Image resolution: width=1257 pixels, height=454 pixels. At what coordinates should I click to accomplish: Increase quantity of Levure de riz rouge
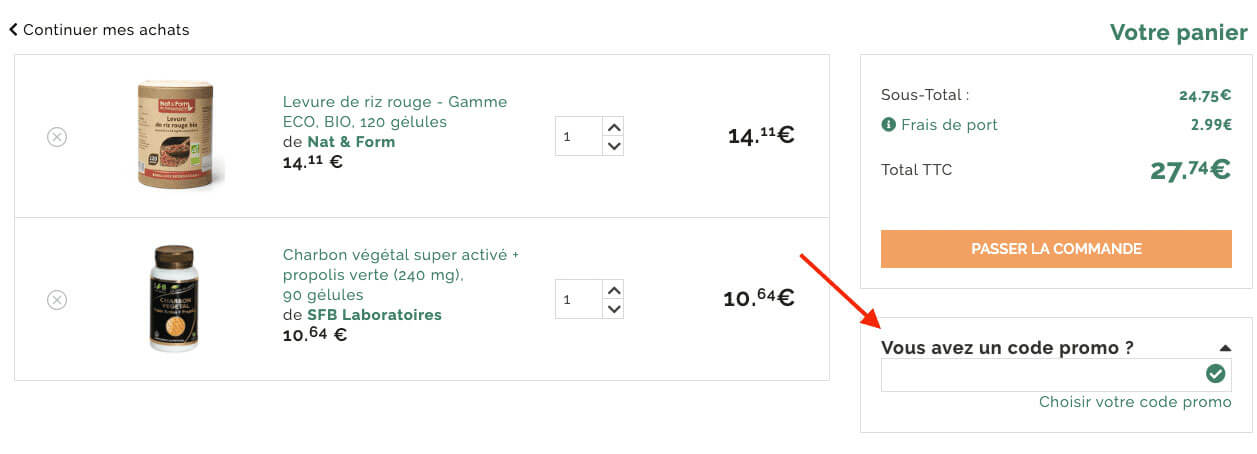click(614, 126)
